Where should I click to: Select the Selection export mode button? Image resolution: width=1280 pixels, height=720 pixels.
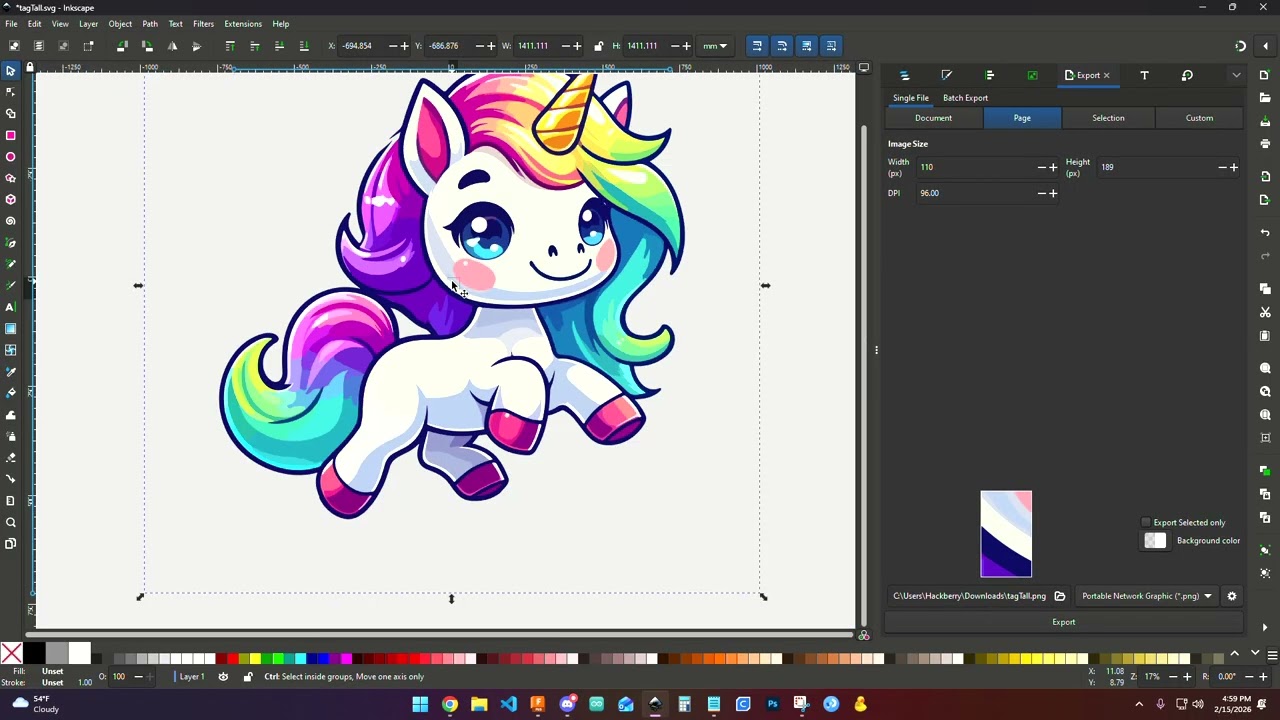tap(1108, 118)
